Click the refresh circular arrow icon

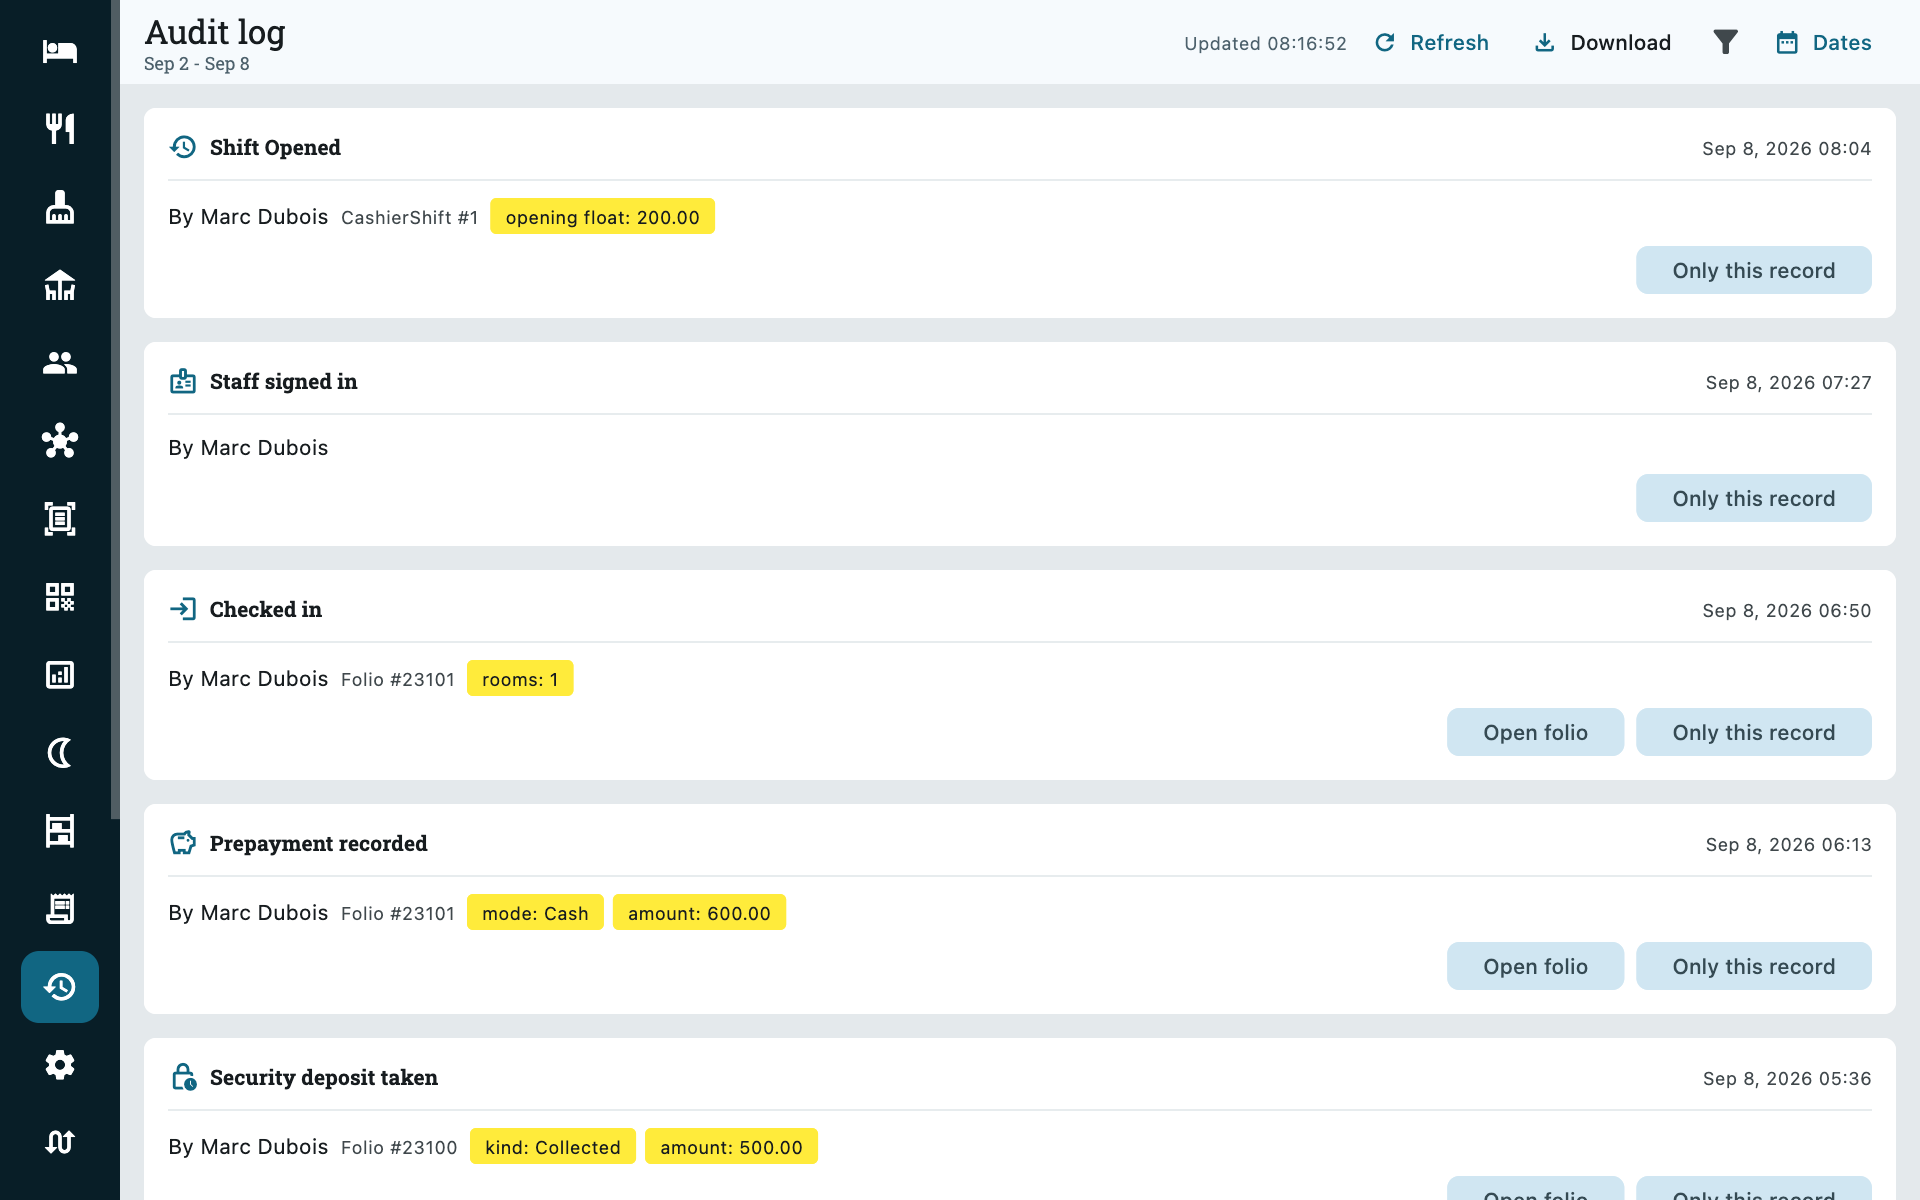pos(1385,43)
